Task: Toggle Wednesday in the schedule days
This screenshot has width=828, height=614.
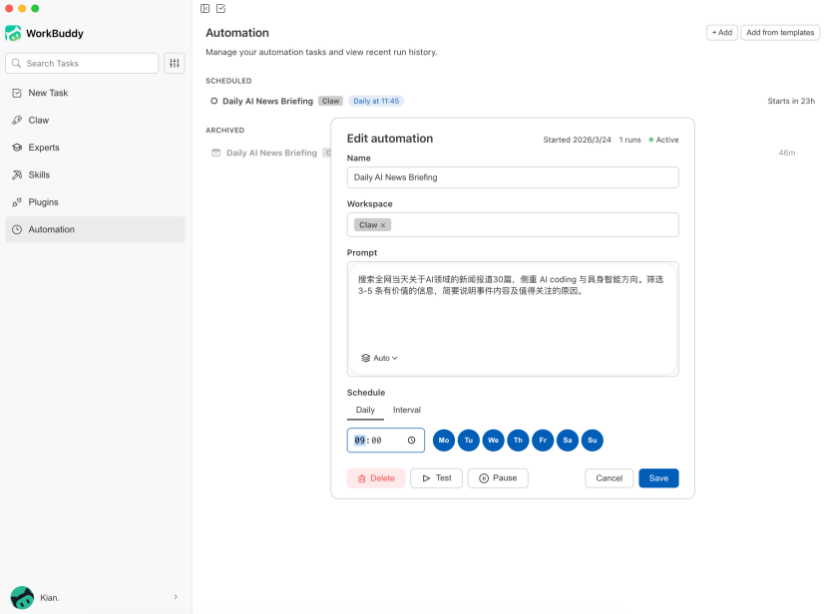Action: (493, 440)
